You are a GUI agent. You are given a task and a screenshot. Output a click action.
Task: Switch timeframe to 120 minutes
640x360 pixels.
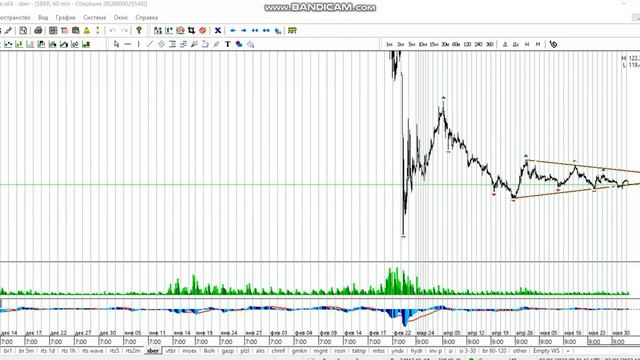coord(467,44)
